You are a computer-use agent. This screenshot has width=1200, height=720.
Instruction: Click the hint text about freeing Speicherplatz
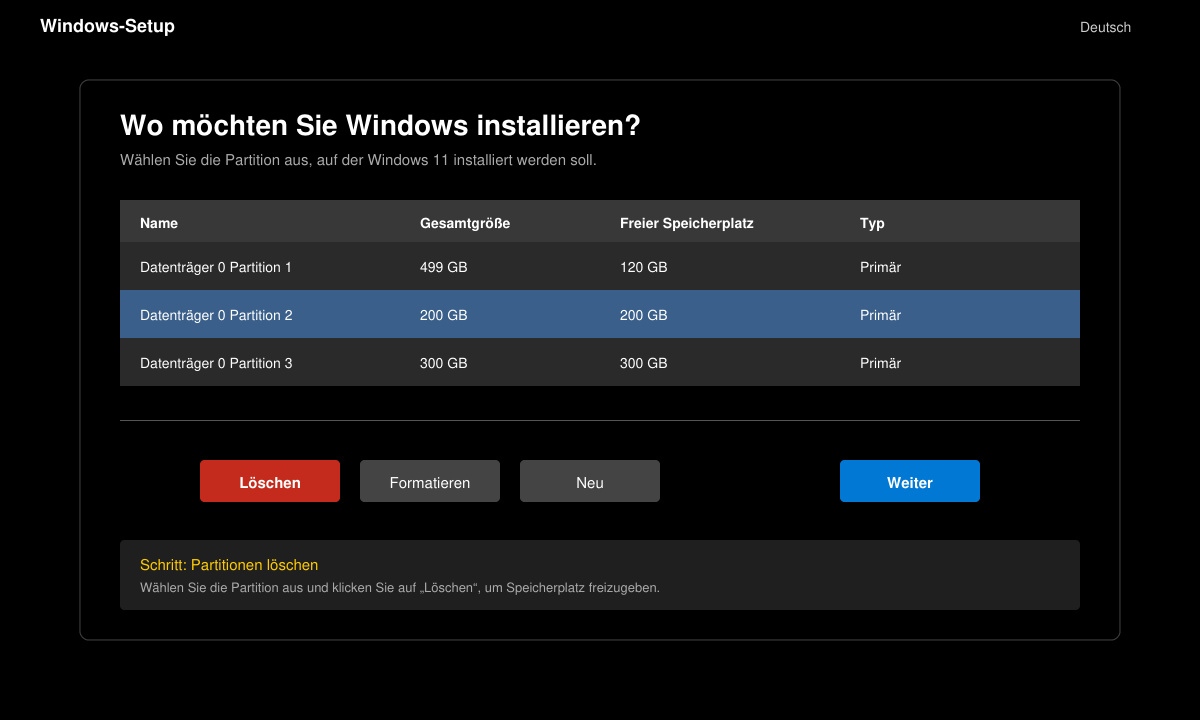[400, 588]
